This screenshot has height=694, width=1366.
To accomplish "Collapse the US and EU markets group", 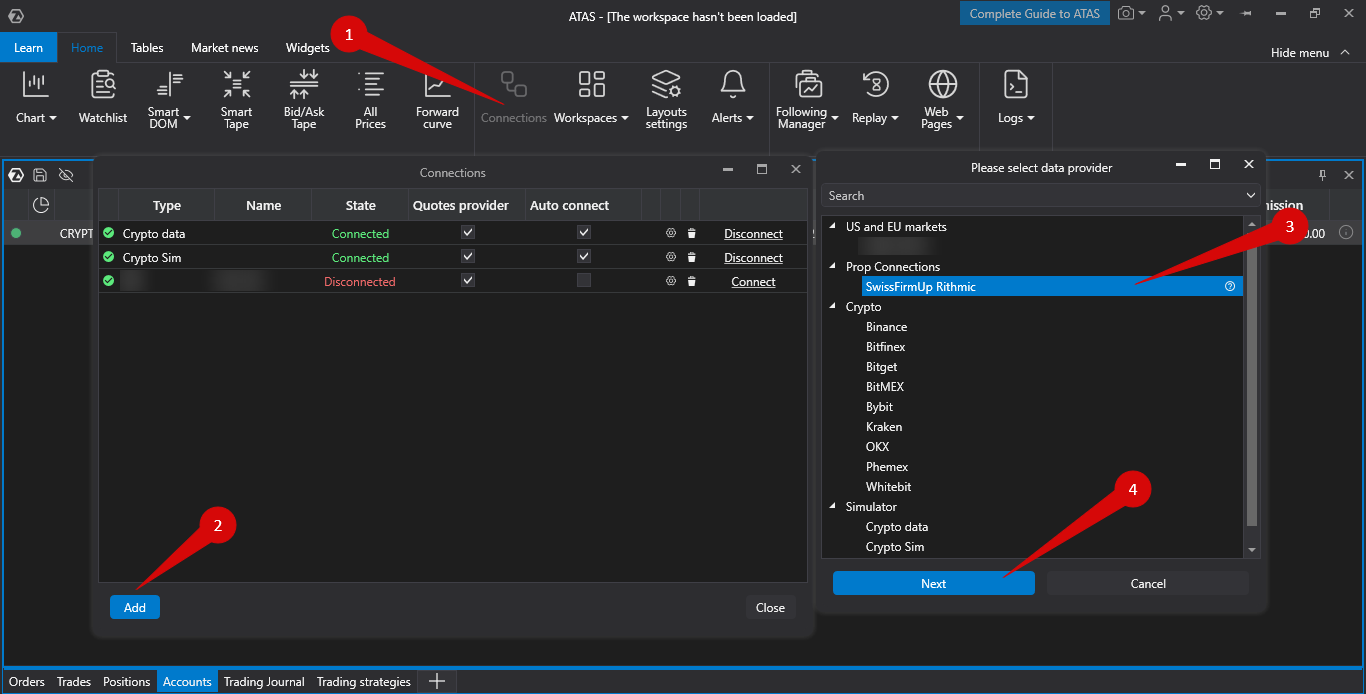I will (x=833, y=226).
